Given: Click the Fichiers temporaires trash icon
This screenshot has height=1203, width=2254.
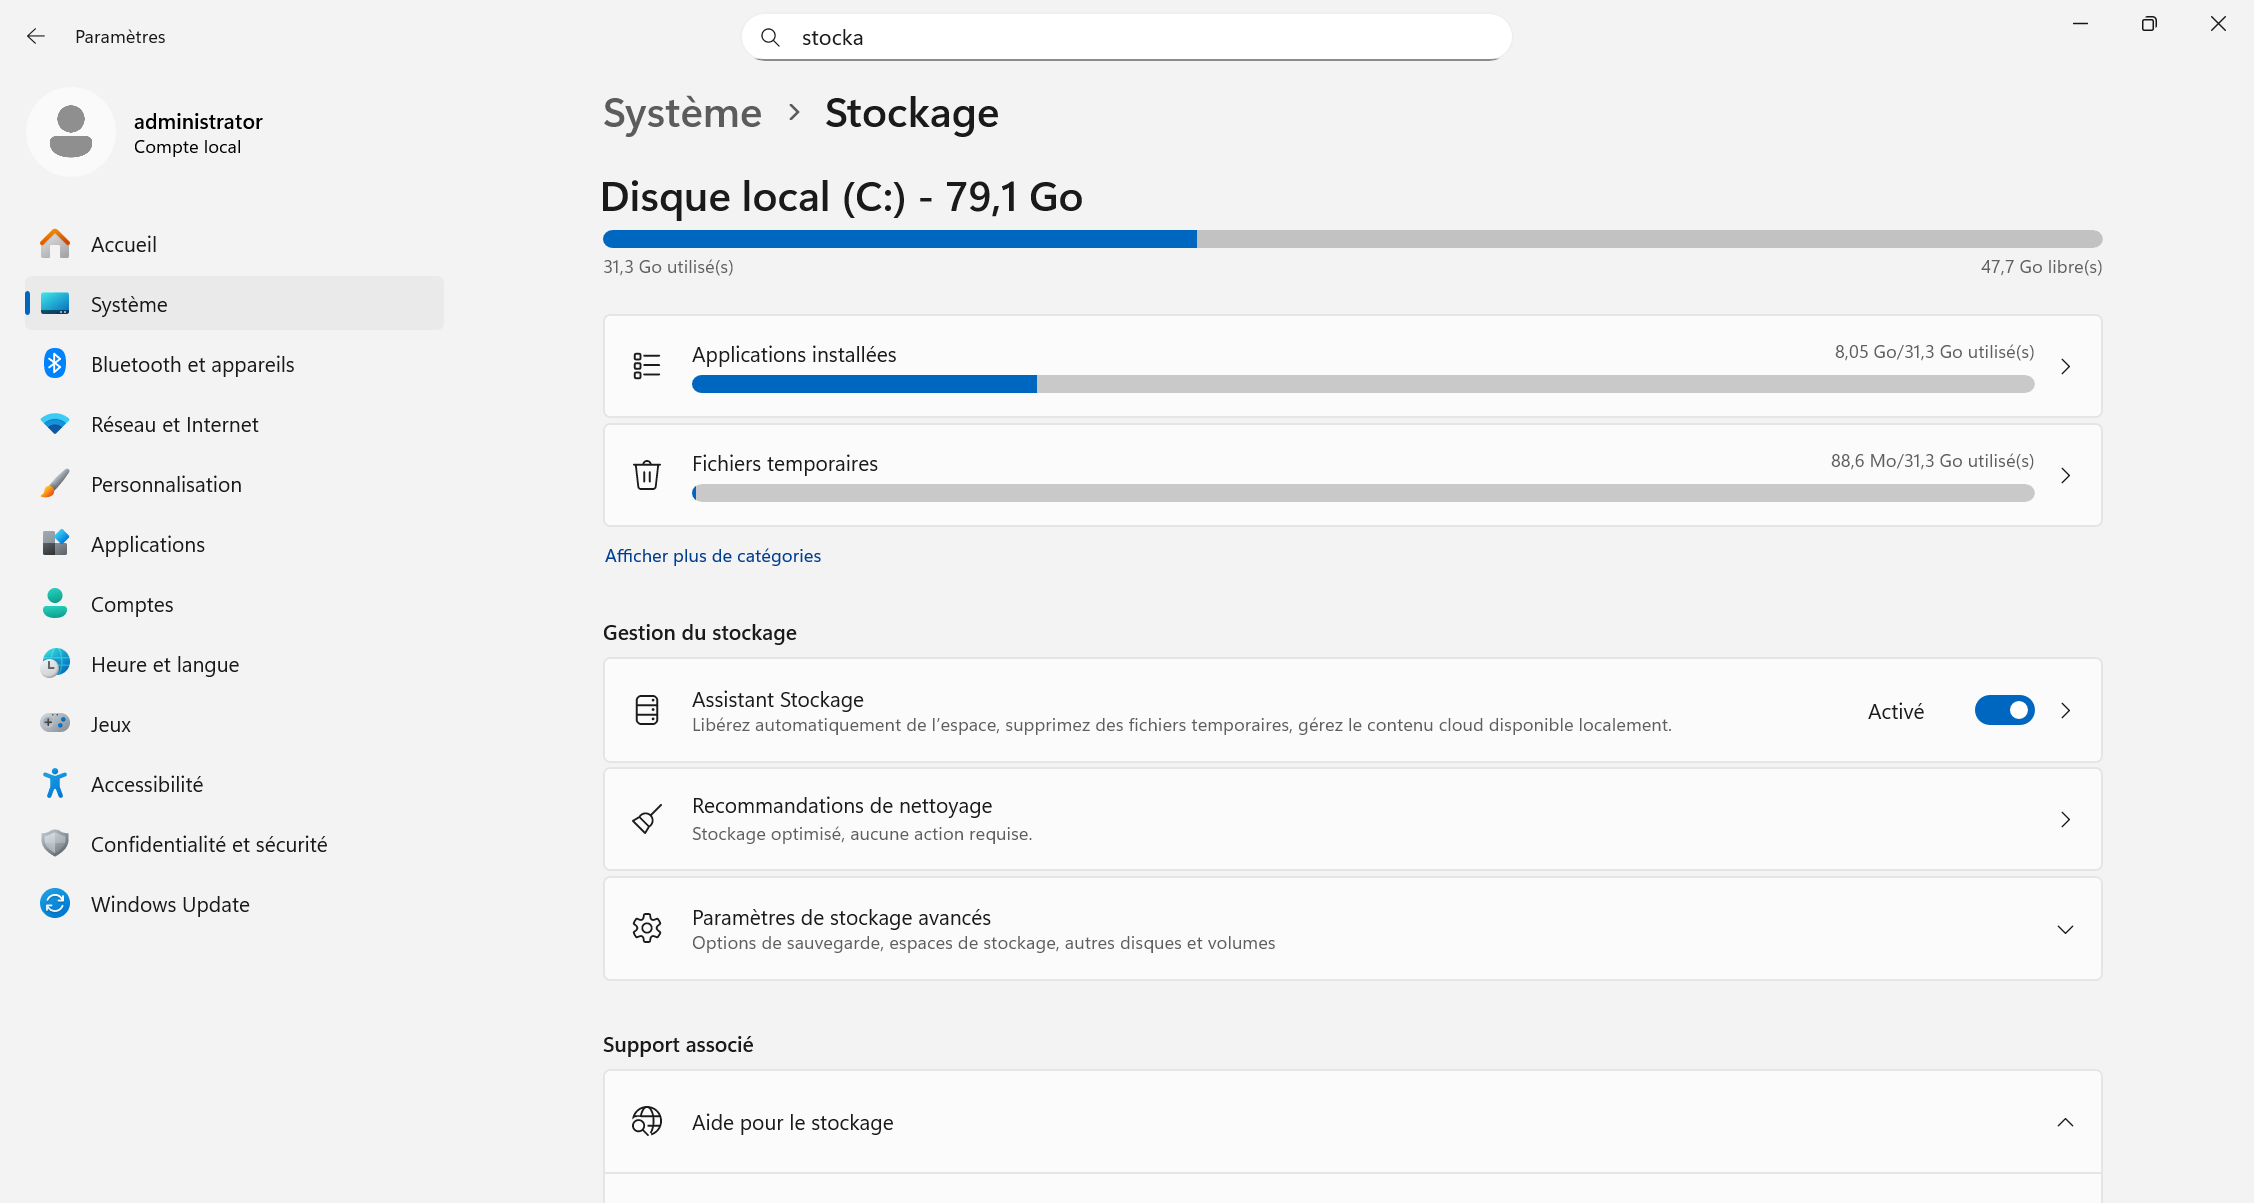Looking at the screenshot, I should pos(647,475).
